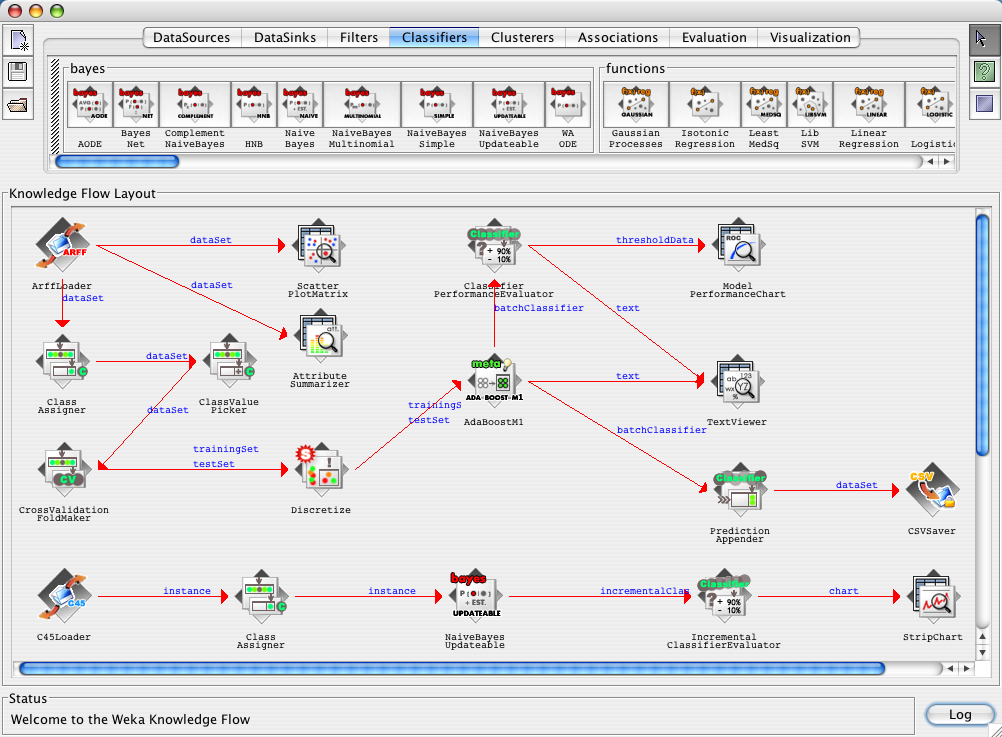Click layout horizontal scroll left arrow
Screen dimensions: 1002x737
tap(950, 669)
